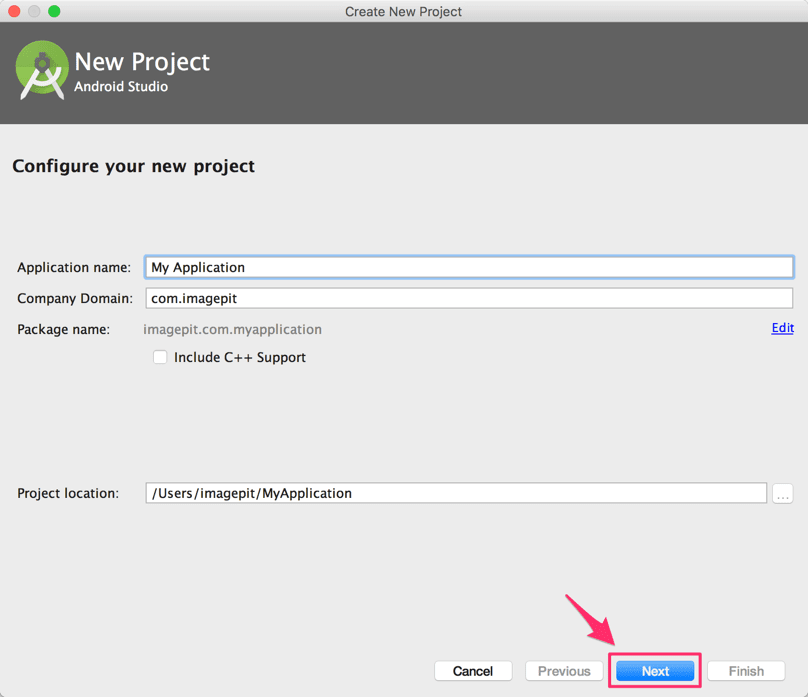Open the Edit link for package name
The image size is (808, 697).
coord(782,328)
